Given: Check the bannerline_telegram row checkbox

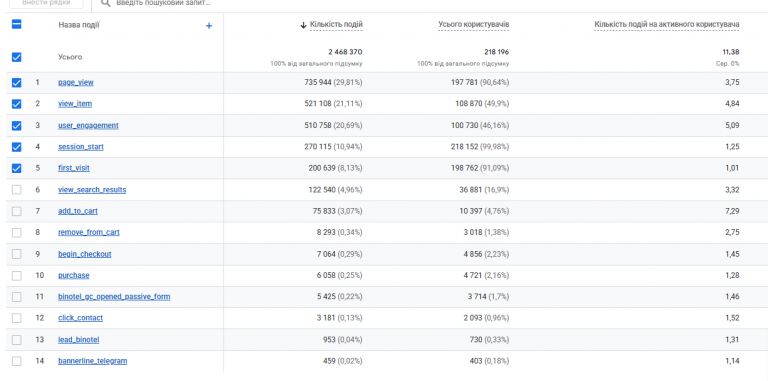Looking at the screenshot, I should 16,361.
